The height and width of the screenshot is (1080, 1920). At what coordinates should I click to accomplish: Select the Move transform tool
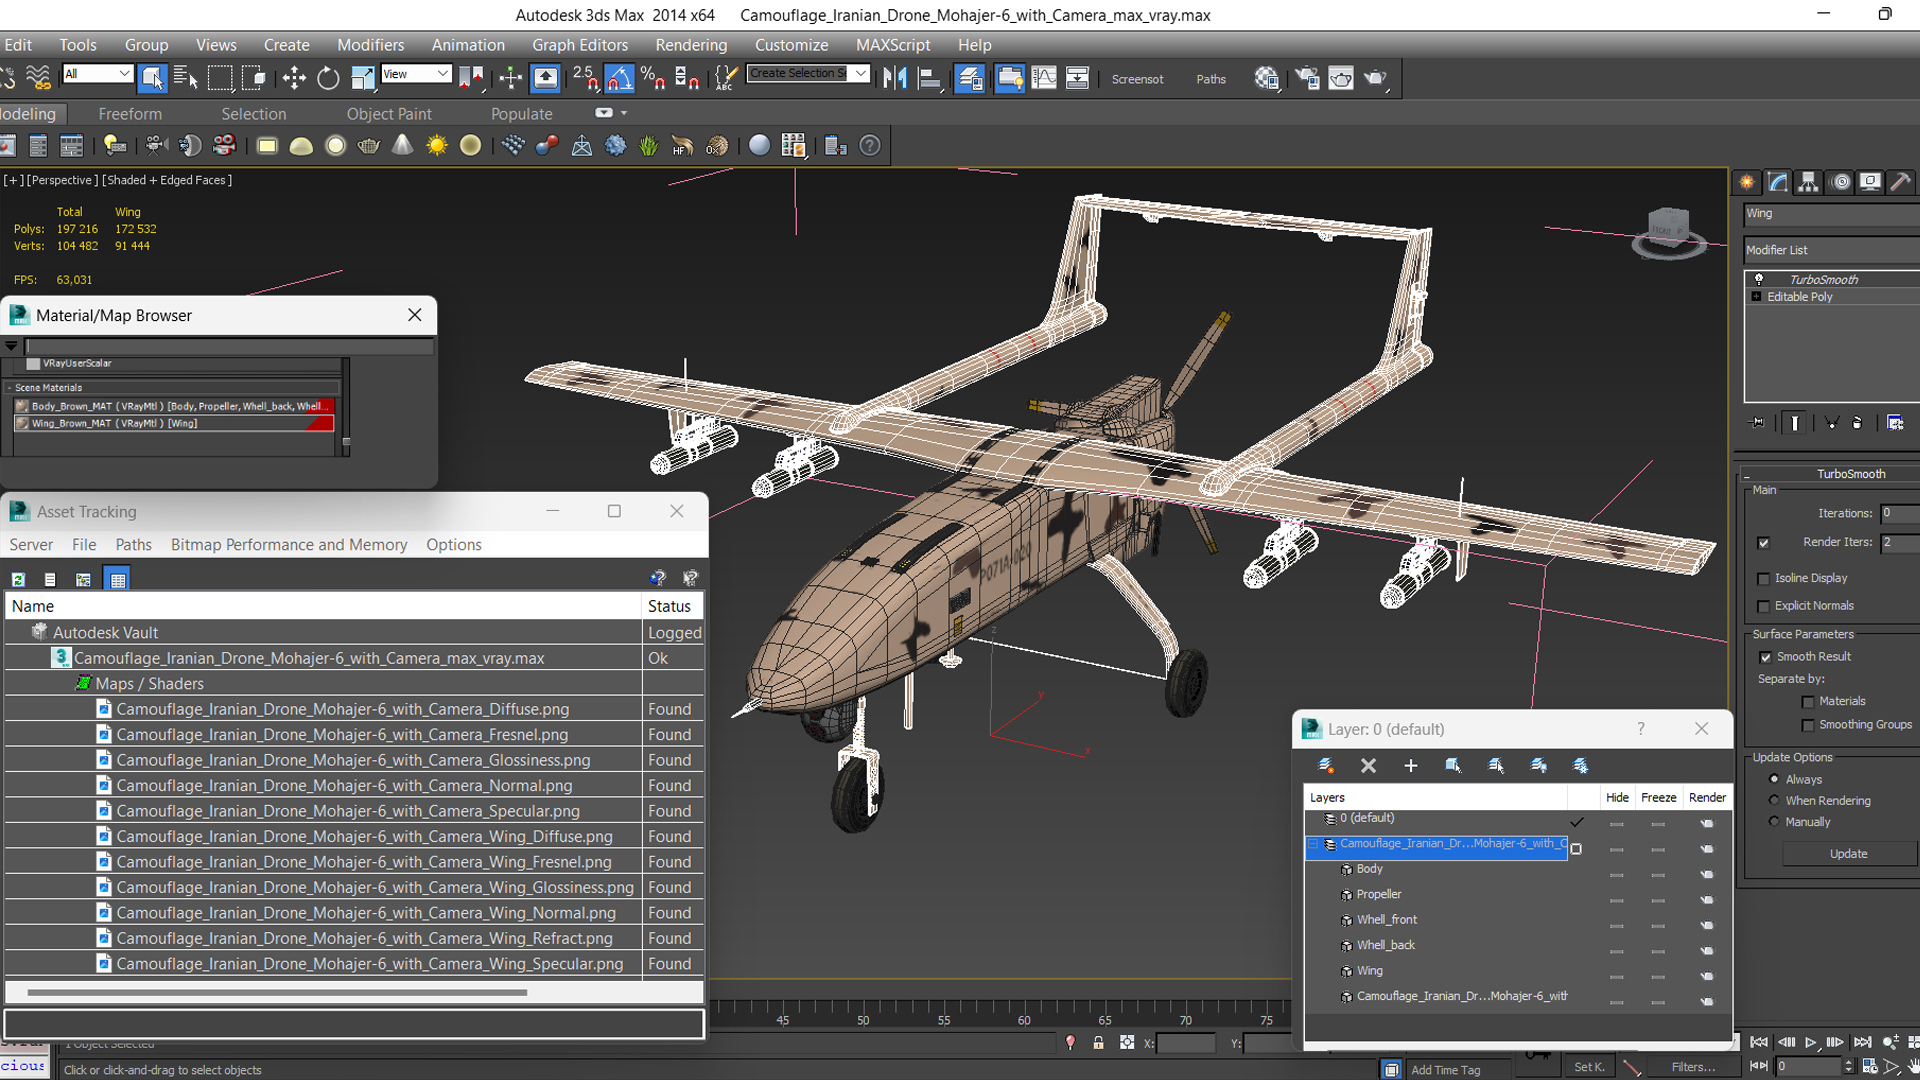(x=294, y=78)
